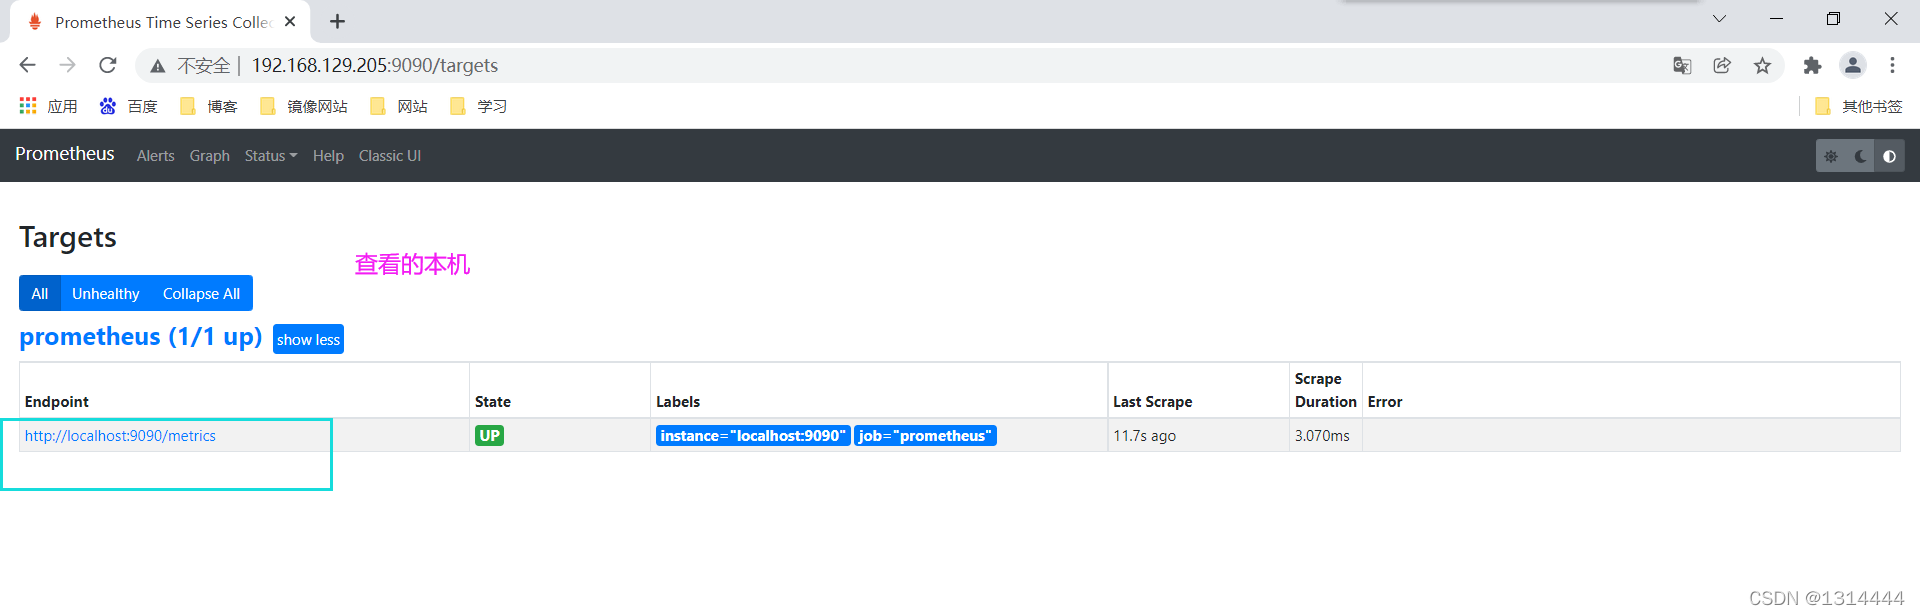Open the extensions puzzle icon

pyautogui.click(x=1812, y=65)
